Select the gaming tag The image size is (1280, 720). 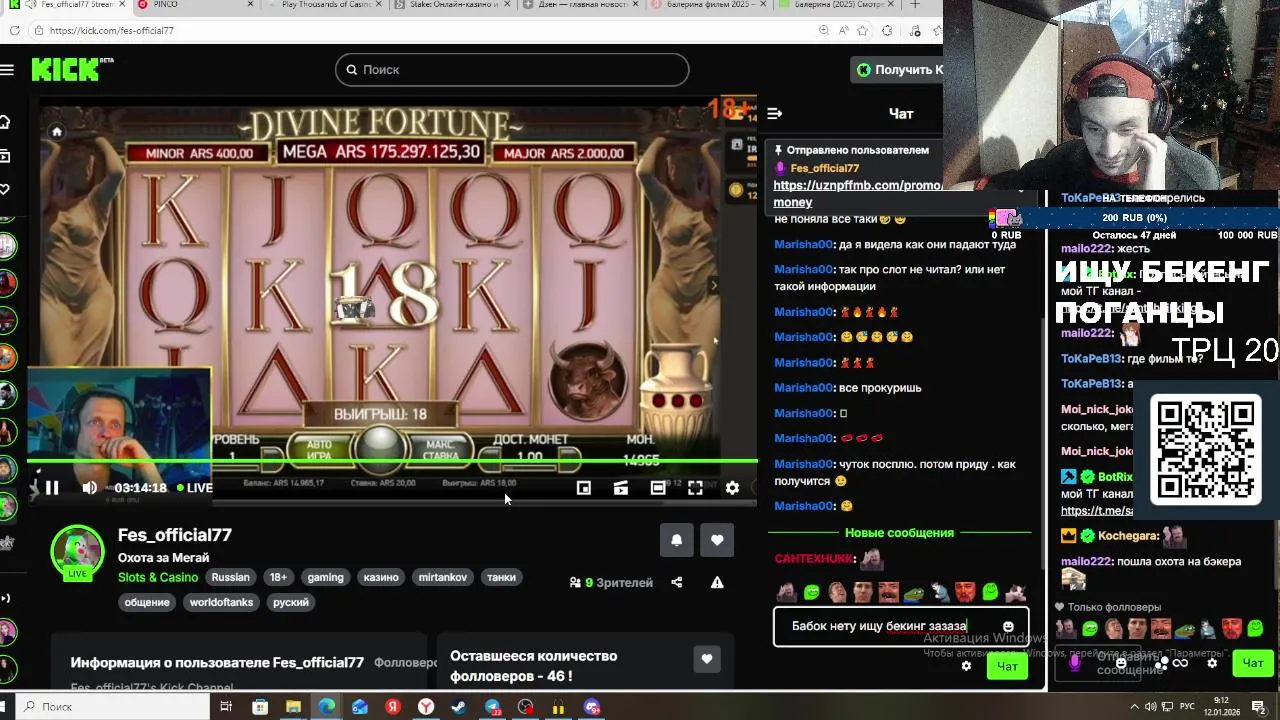tap(325, 577)
